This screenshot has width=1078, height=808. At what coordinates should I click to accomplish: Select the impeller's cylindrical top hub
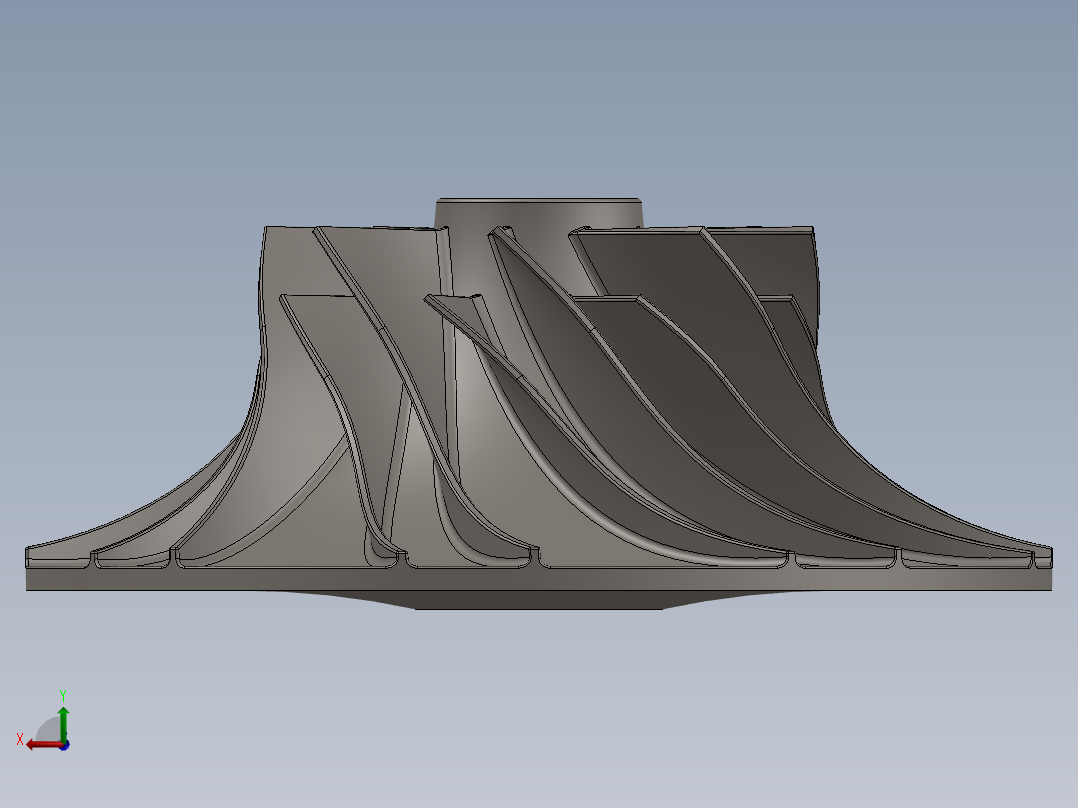click(x=538, y=212)
